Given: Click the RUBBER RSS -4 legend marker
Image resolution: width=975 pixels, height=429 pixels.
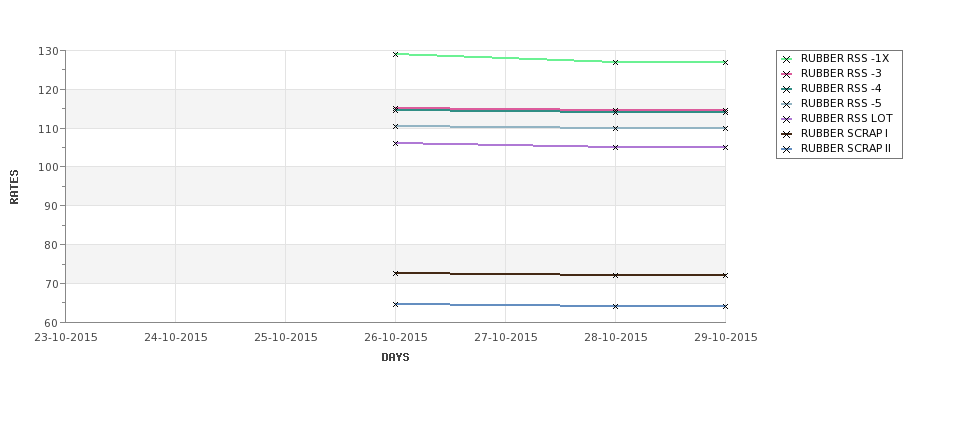Looking at the screenshot, I should (x=787, y=89).
